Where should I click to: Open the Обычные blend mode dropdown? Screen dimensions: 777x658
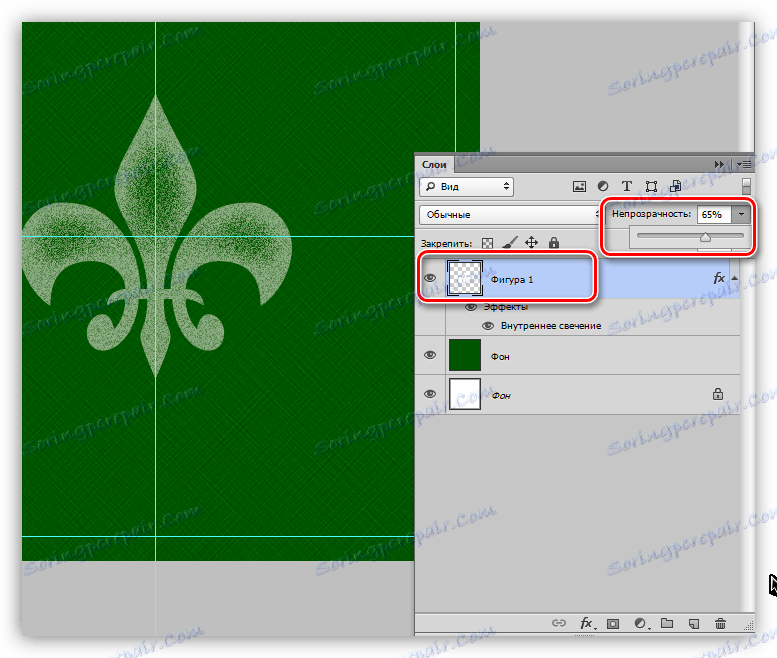(510, 215)
